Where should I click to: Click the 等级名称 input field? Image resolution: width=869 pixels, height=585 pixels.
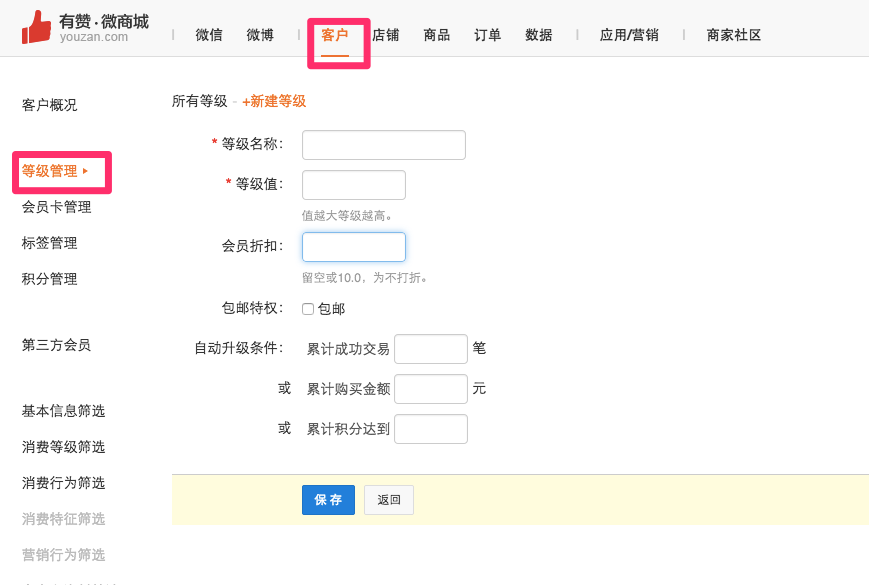pyautogui.click(x=383, y=144)
